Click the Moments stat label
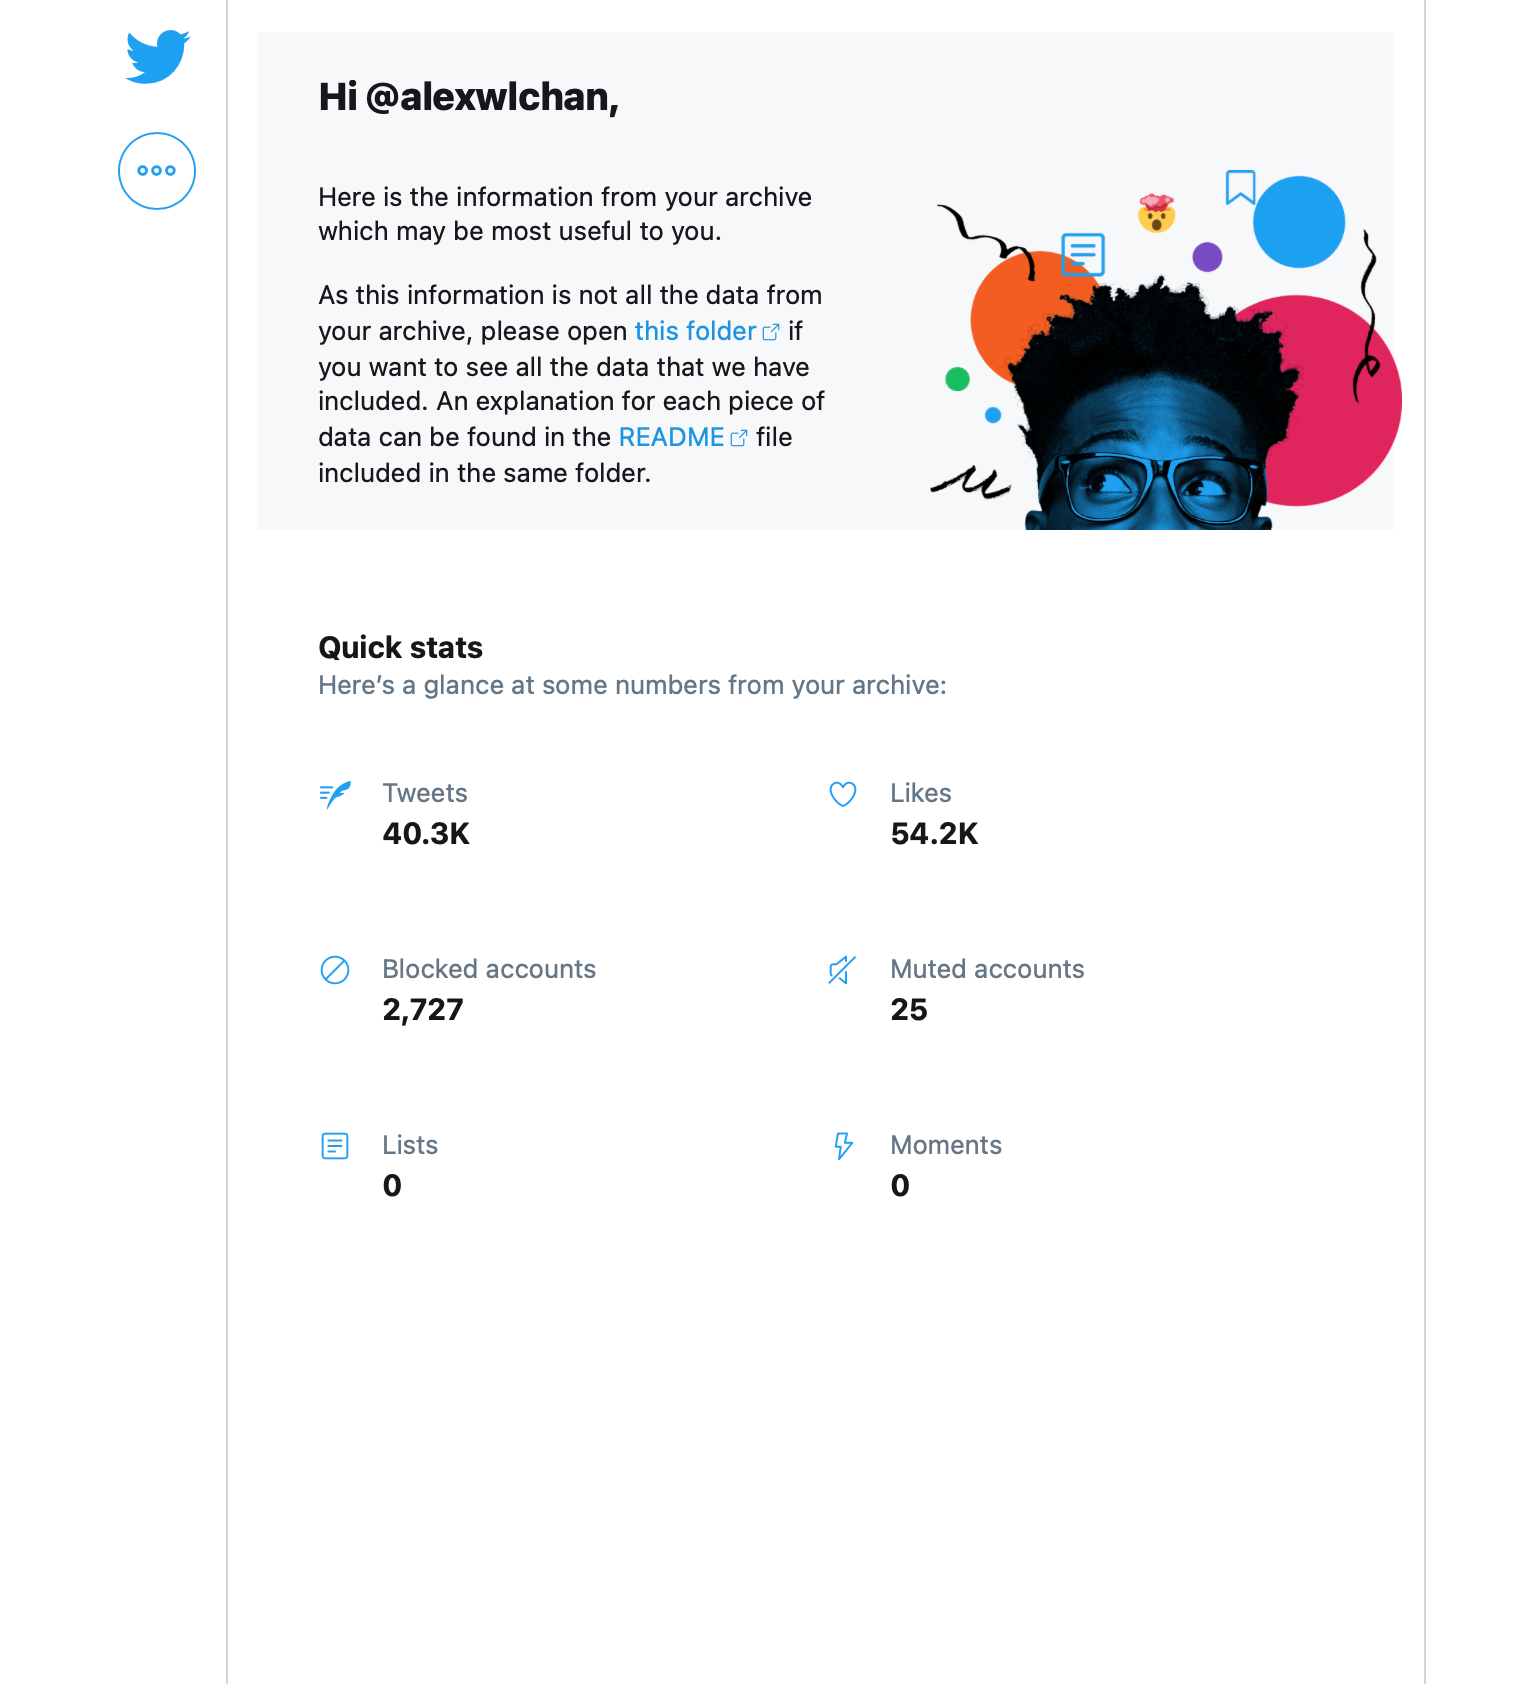The width and height of the screenshot is (1514, 1684). tap(946, 1145)
